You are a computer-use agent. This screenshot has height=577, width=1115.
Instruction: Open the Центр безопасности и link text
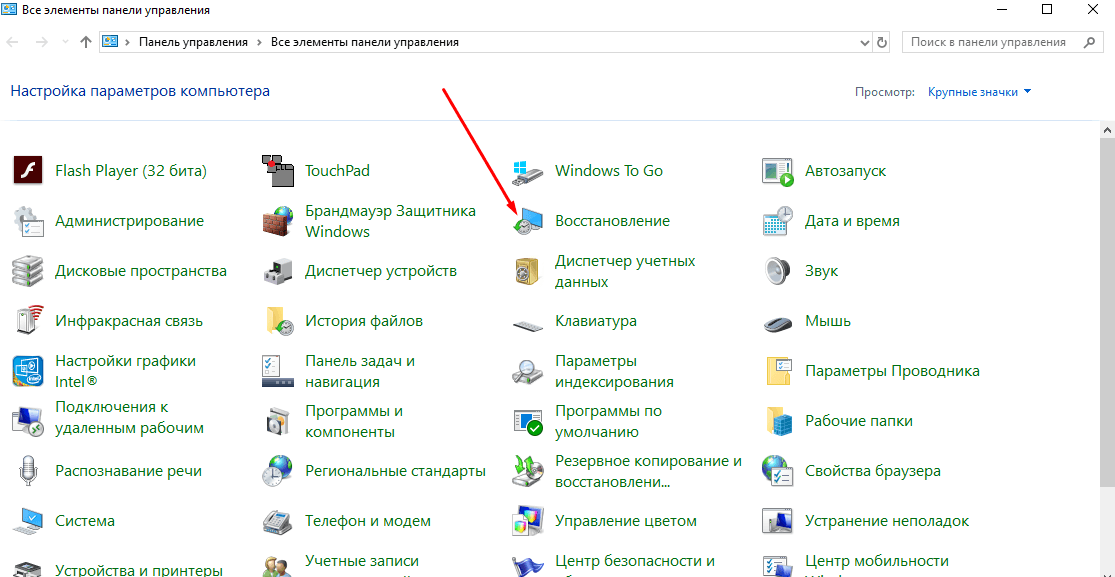pyautogui.click(x=634, y=561)
